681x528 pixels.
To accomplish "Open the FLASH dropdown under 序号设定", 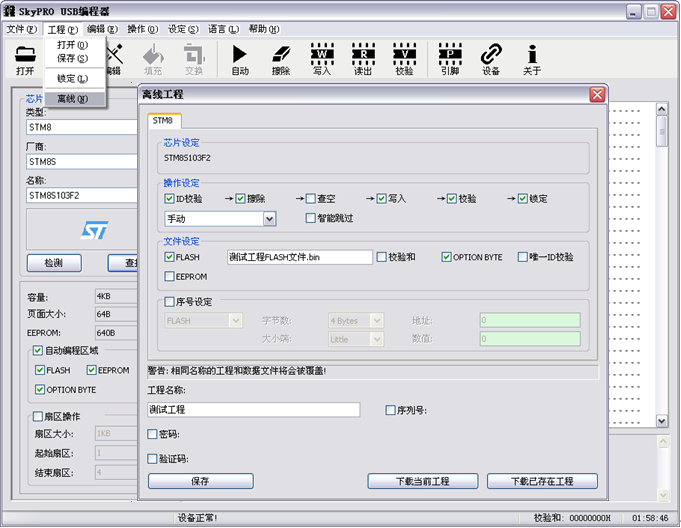I will (236, 321).
